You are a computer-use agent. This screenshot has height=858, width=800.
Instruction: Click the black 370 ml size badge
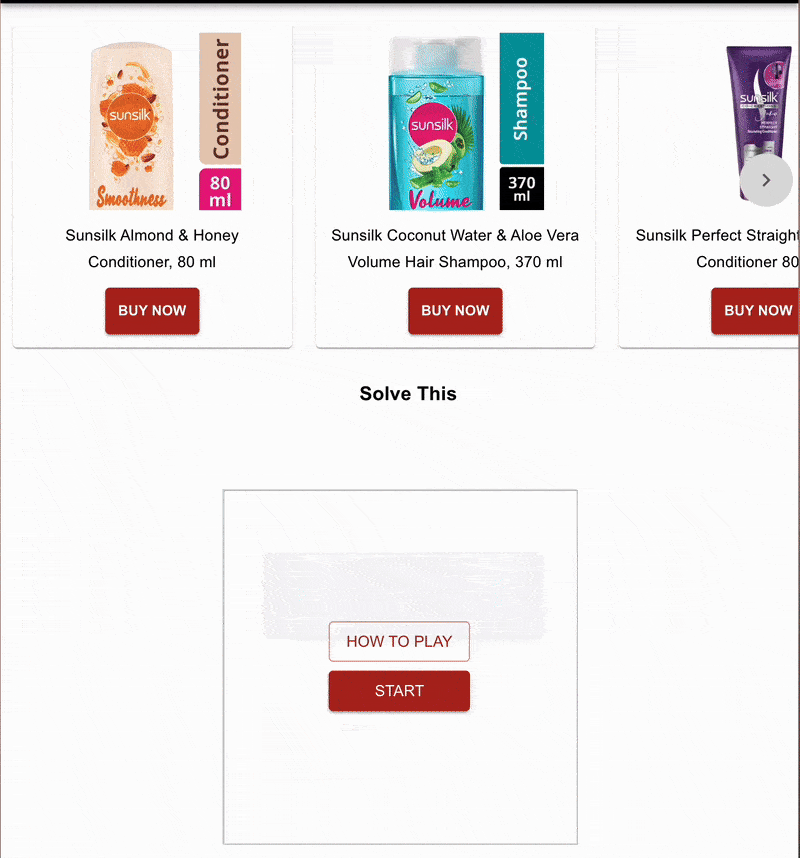tap(521, 189)
